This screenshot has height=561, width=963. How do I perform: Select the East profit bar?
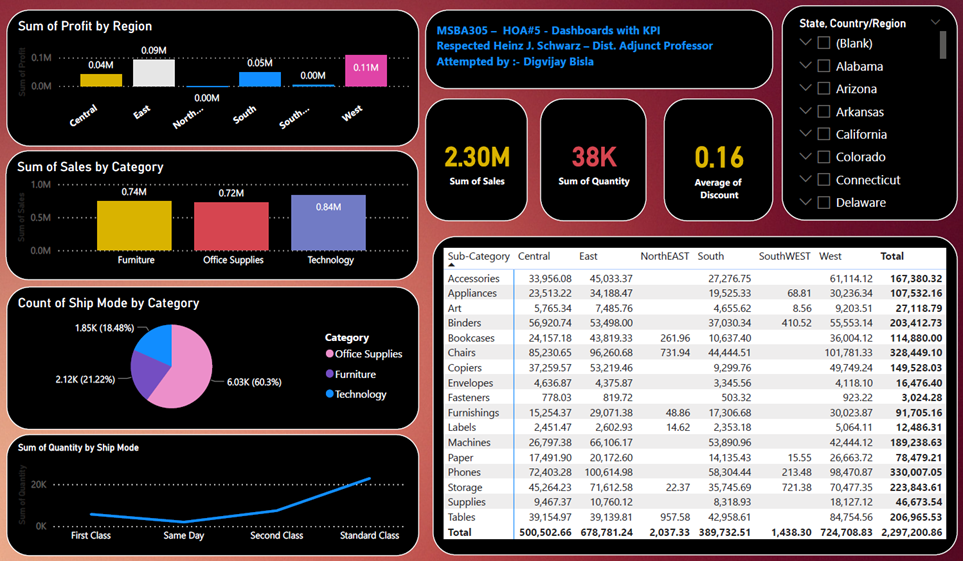tap(154, 73)
